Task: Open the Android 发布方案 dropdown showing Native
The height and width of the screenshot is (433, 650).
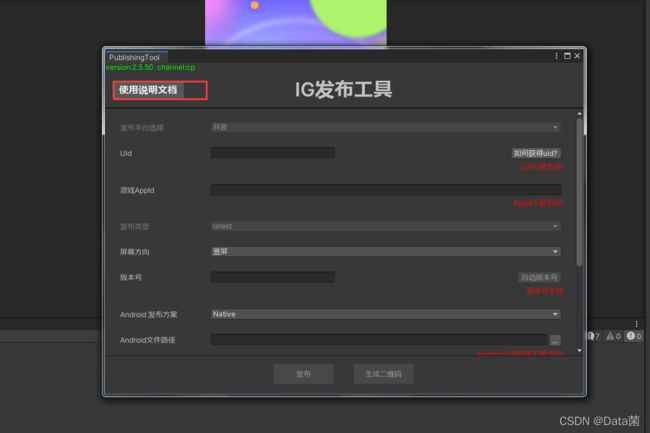Action: [386, 314]
